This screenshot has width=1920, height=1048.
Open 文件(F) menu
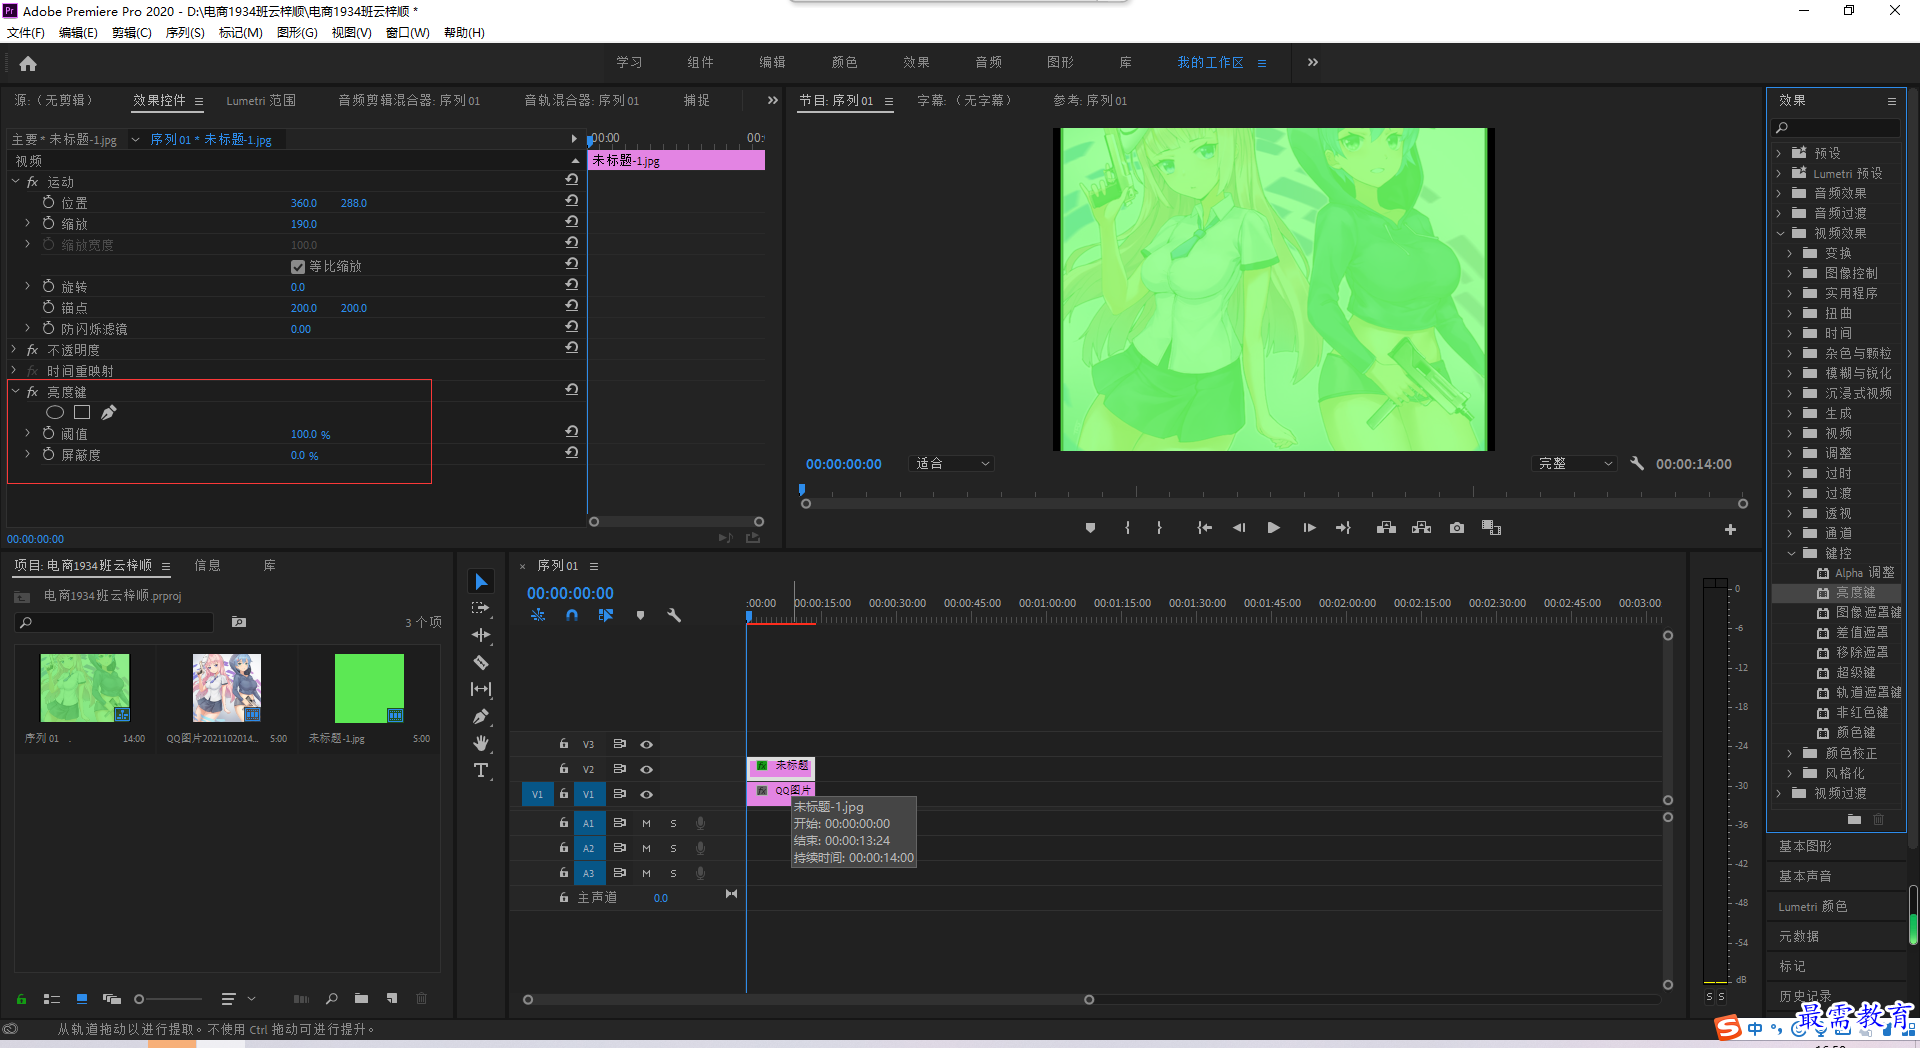coord(26,33)
